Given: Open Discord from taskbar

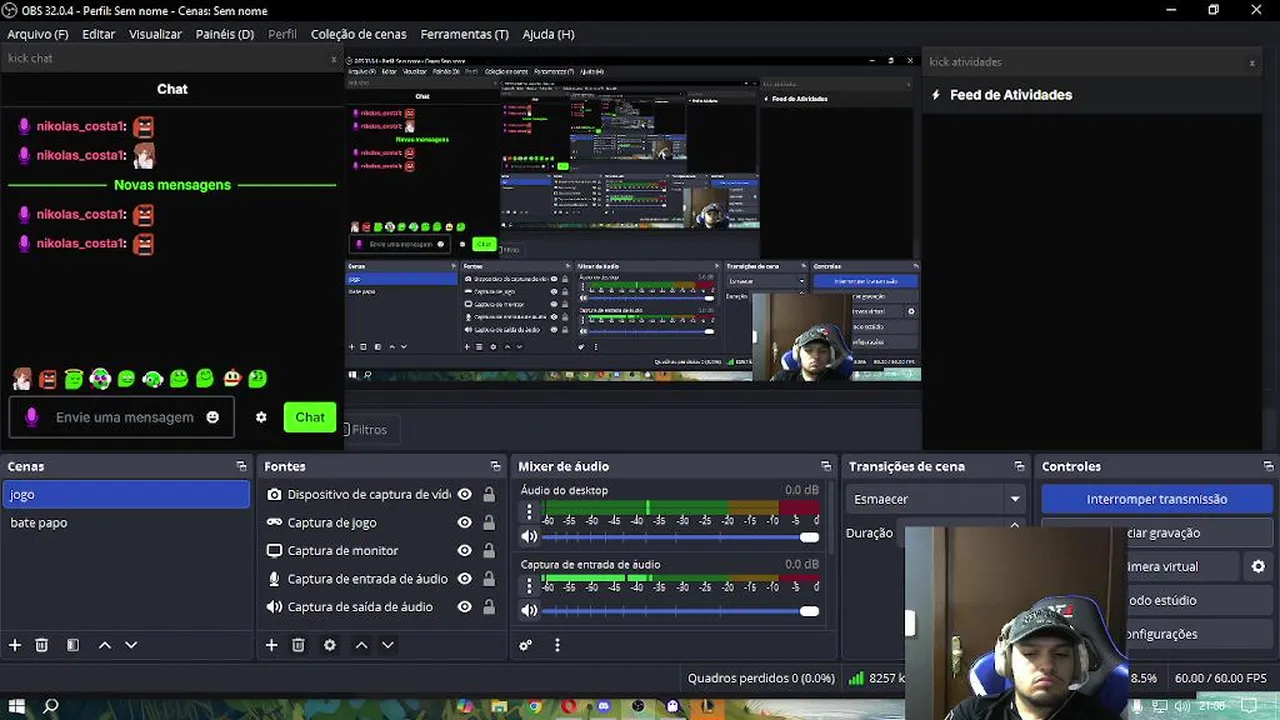Looking at the screenshot, I should (603, 707).
